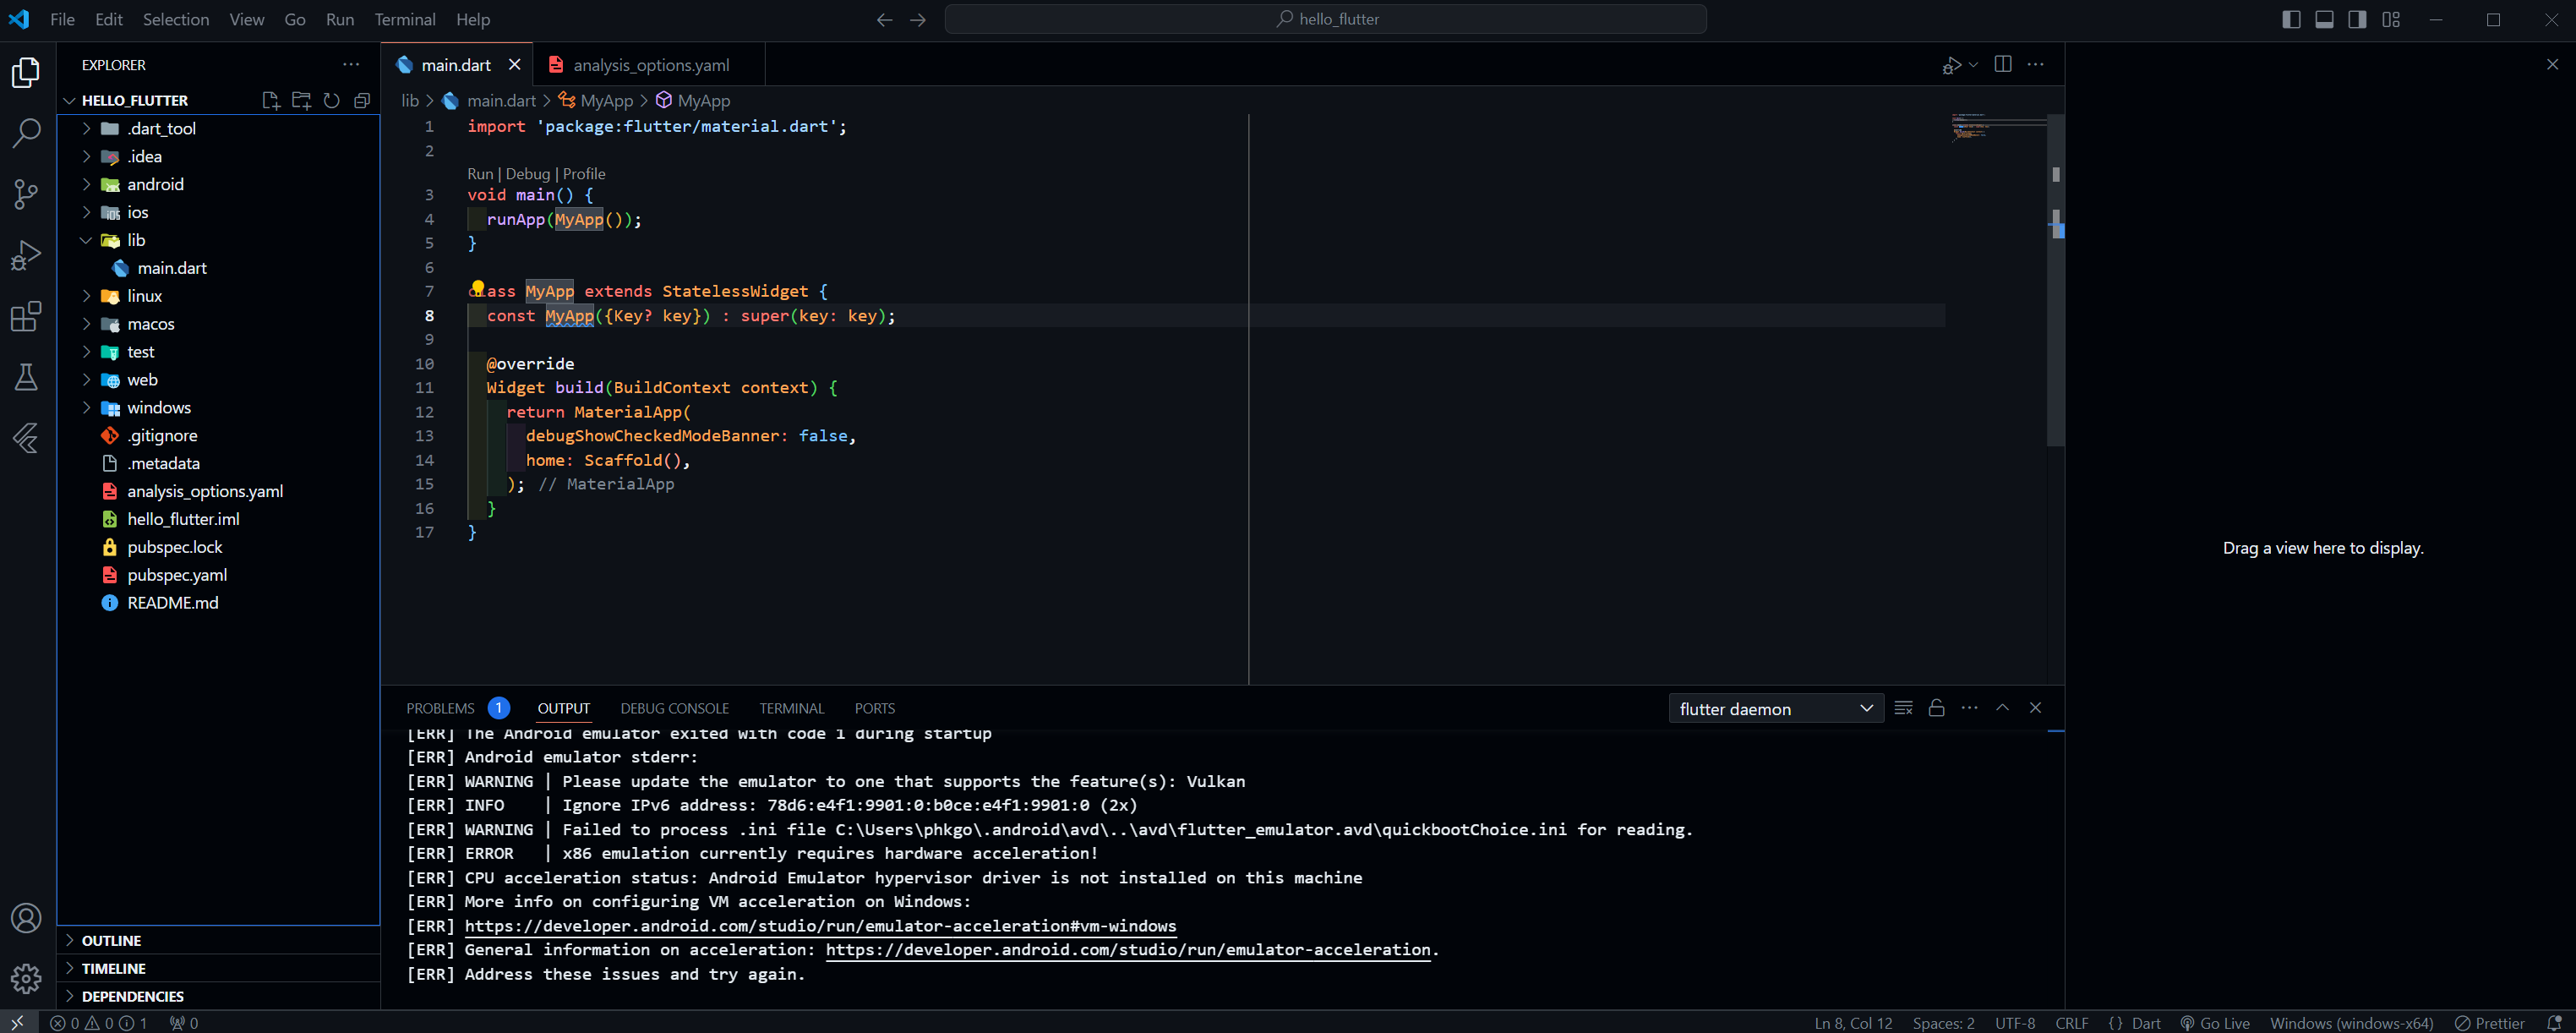Toggle secondary side bar visibility

coord(2357,19)
